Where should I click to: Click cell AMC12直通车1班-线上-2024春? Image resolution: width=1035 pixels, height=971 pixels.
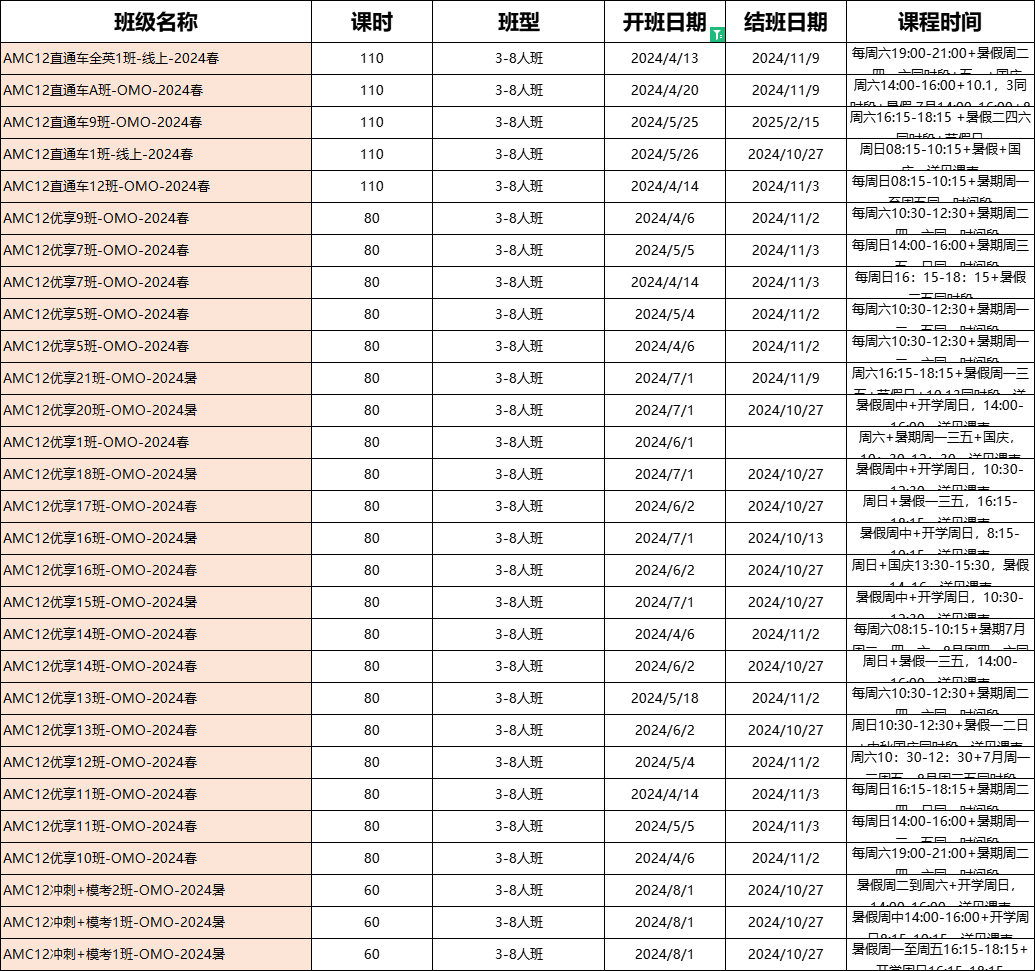click(x=156, y=154)
